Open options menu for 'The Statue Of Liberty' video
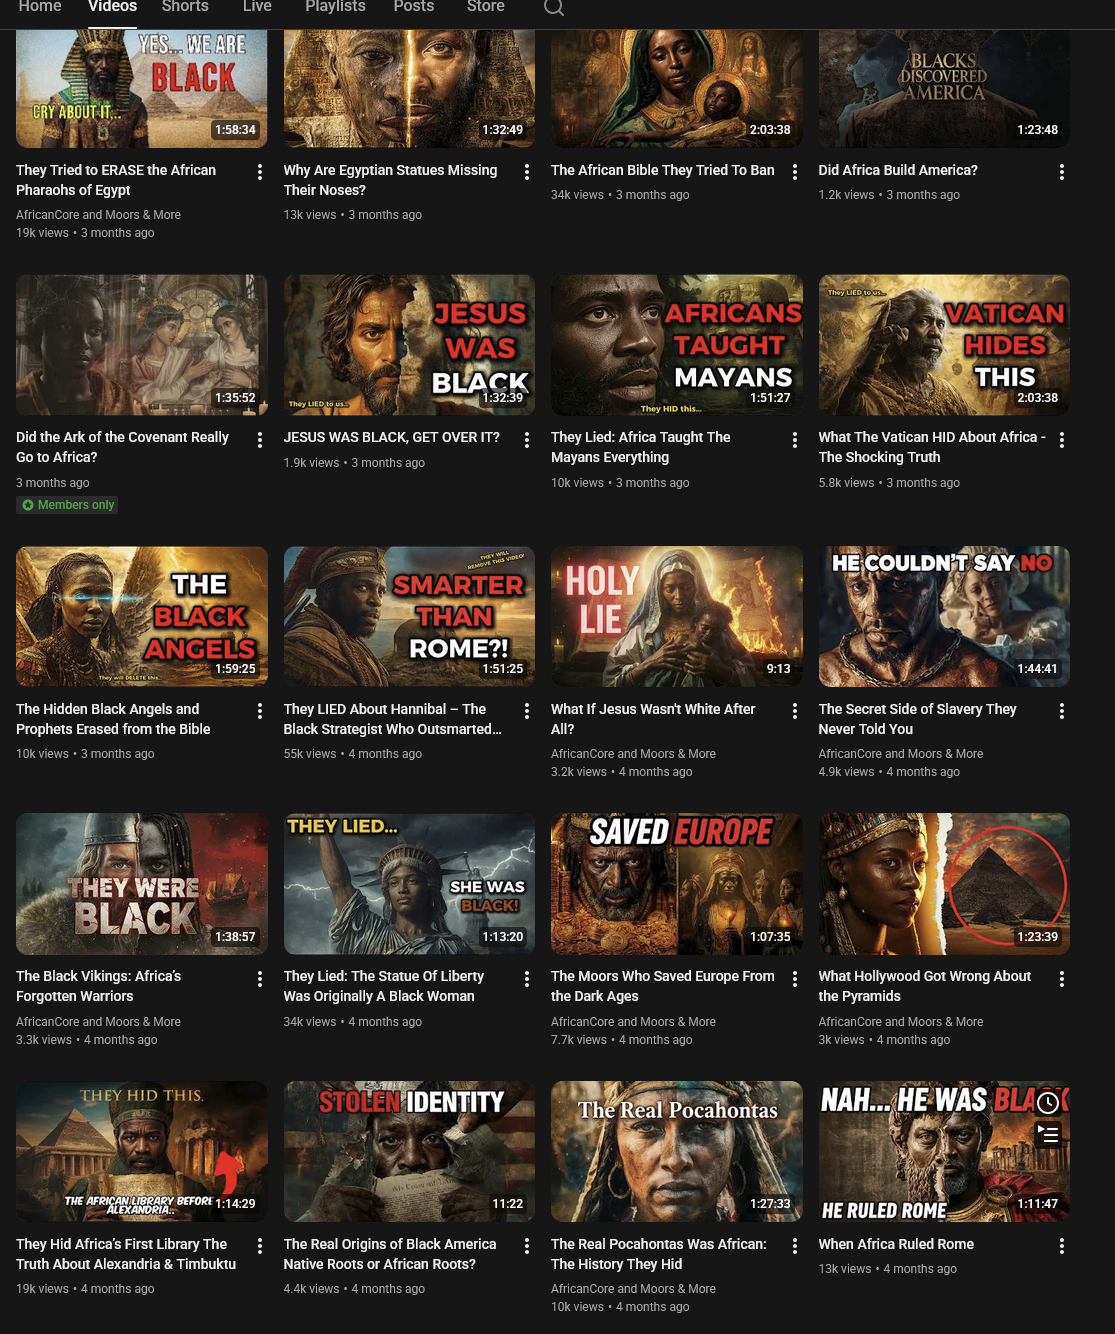Viewport: 1115px width, 1334px height. [527, 979]
